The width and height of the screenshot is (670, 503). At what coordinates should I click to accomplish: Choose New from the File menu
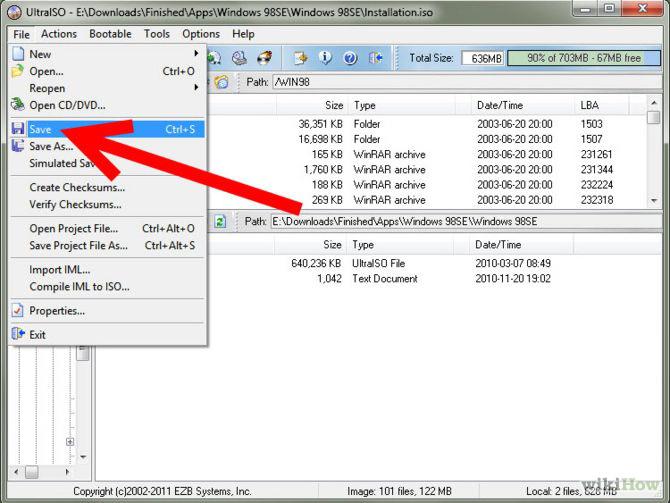[107, 54]
